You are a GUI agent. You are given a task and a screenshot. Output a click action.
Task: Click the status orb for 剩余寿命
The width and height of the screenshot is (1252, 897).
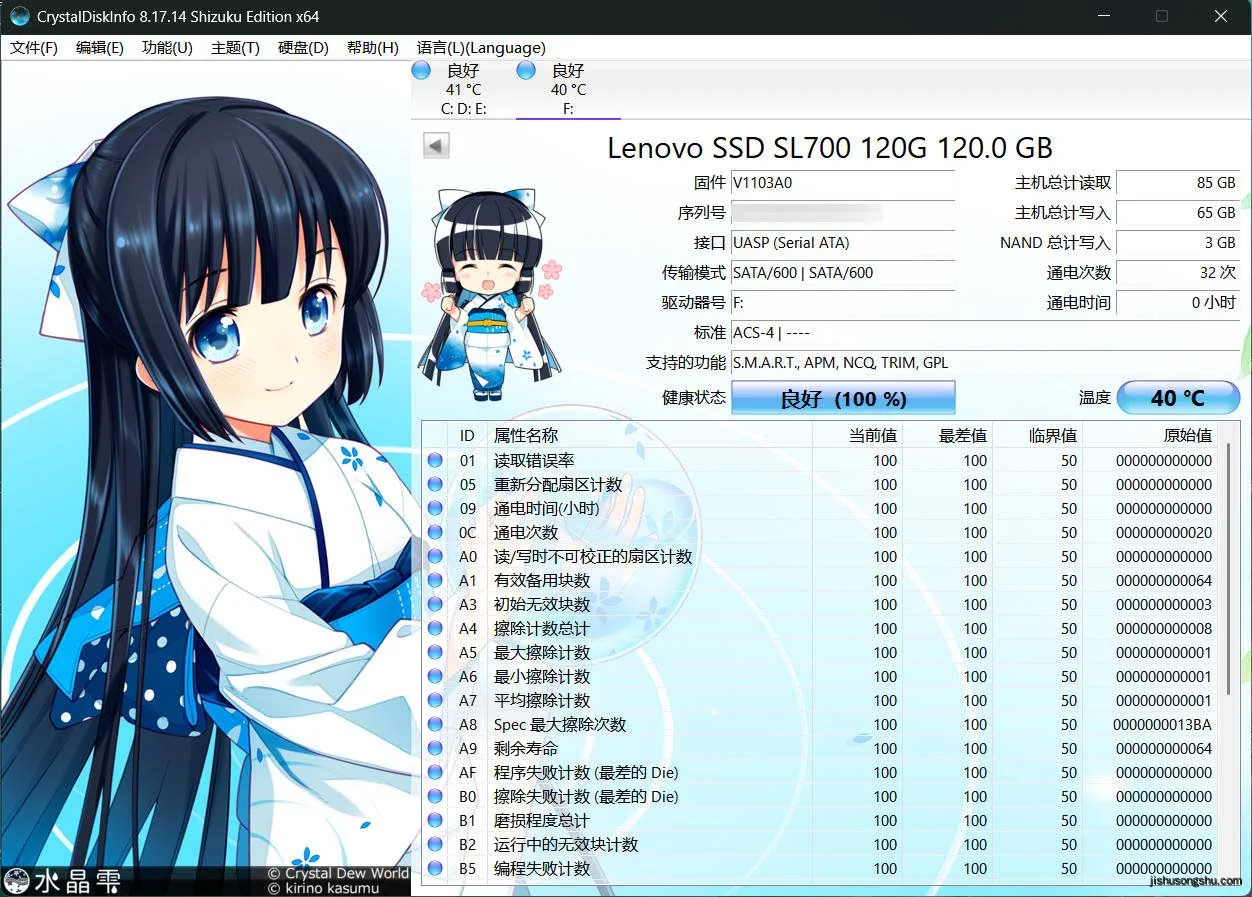point(435,748)
